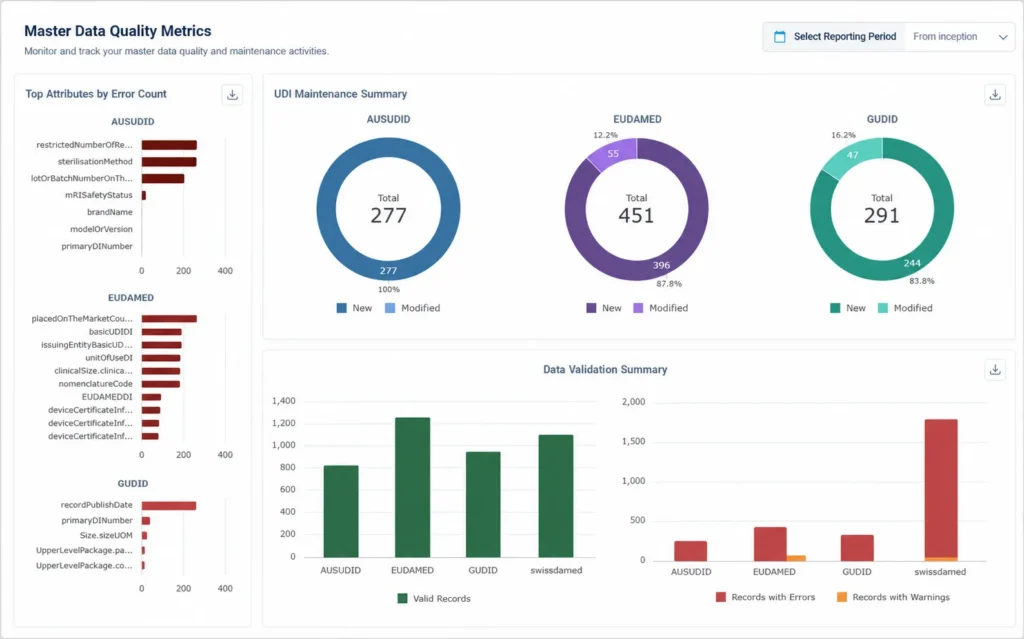
Task: Download the Top Attributes by Error Count chart
Action: pos(232,95)
